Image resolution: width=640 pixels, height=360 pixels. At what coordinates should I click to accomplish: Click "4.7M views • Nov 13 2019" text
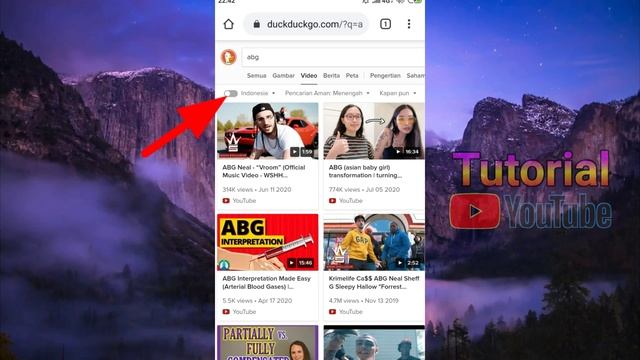364,300
